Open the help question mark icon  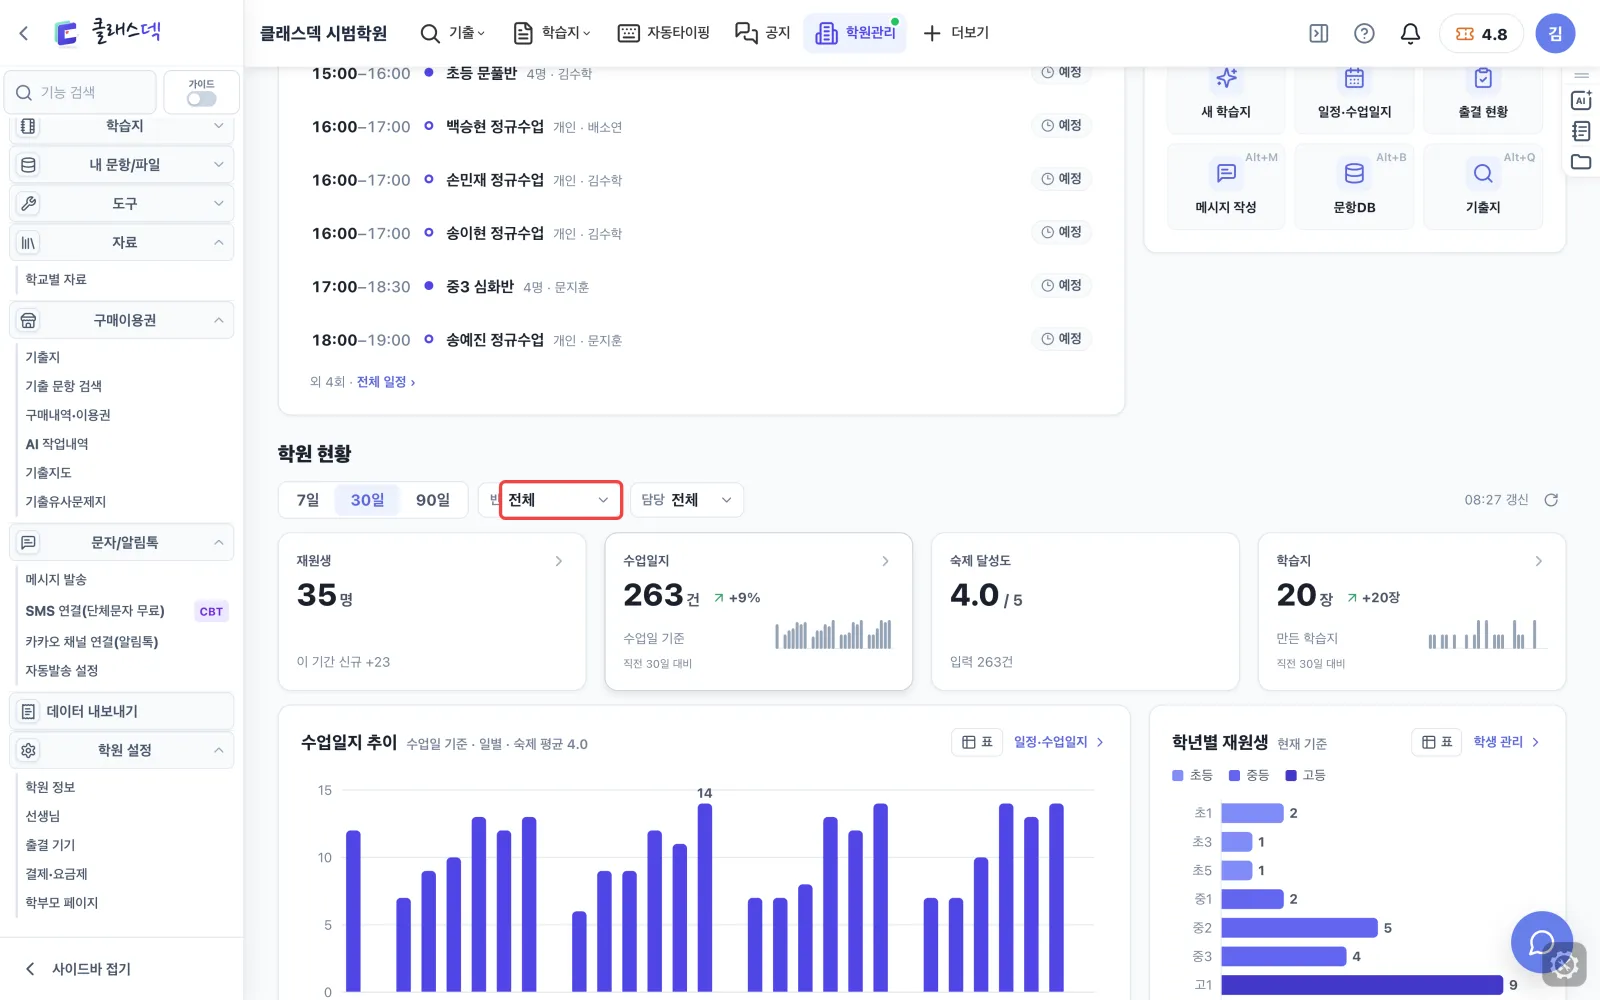(1364, 34)
